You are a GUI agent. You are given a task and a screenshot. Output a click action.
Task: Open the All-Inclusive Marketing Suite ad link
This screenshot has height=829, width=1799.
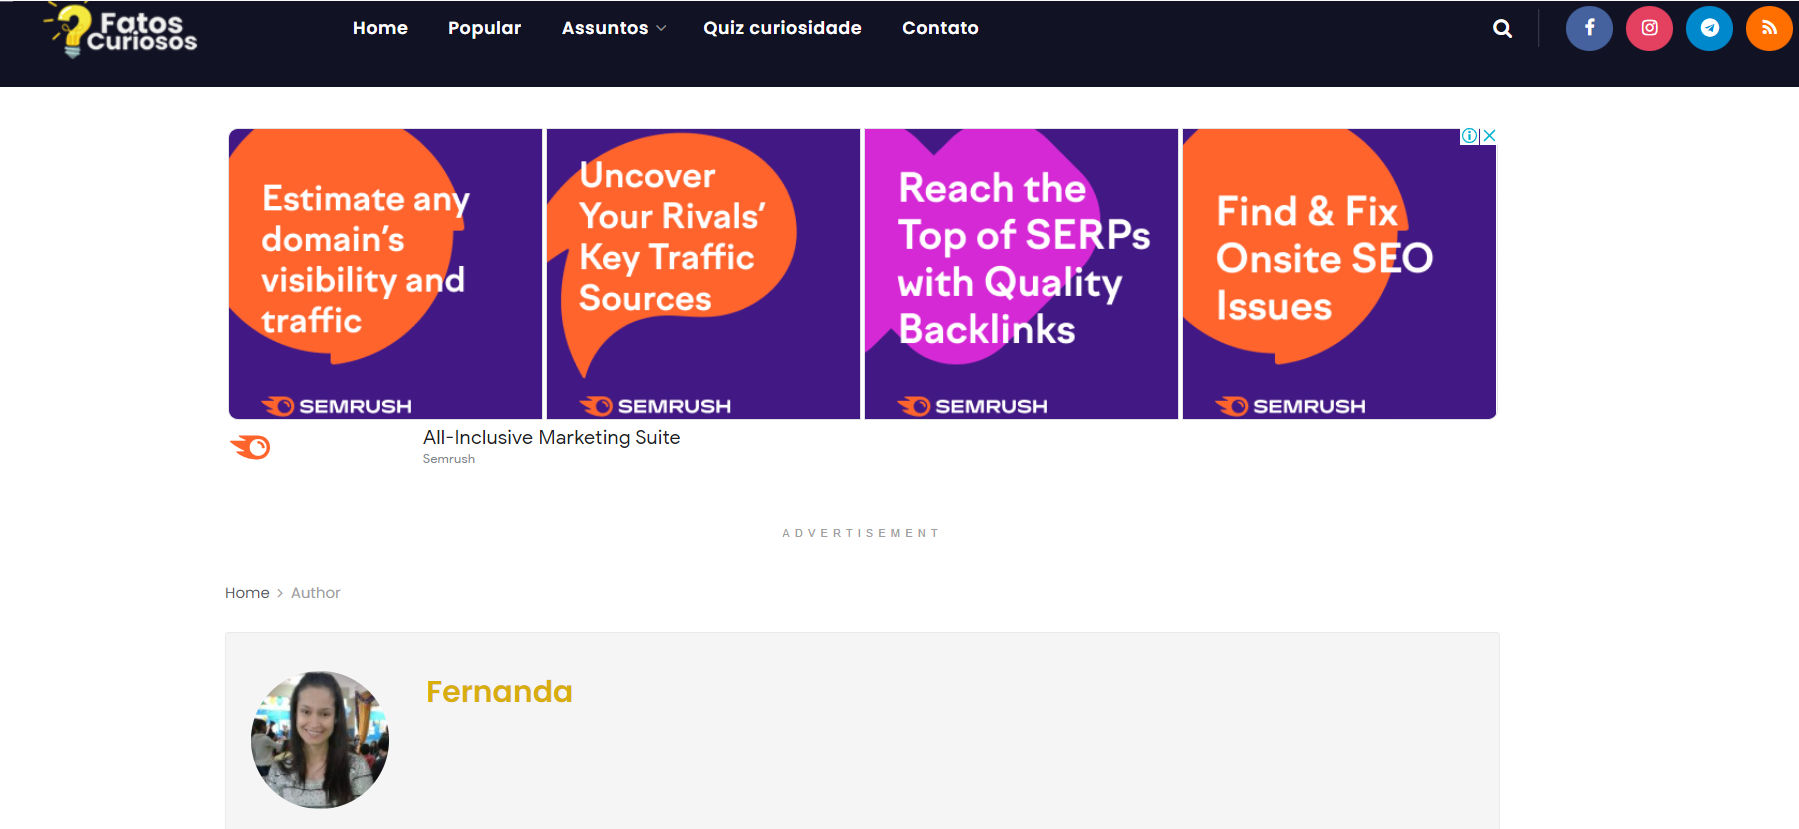click(x=551, y=438)
